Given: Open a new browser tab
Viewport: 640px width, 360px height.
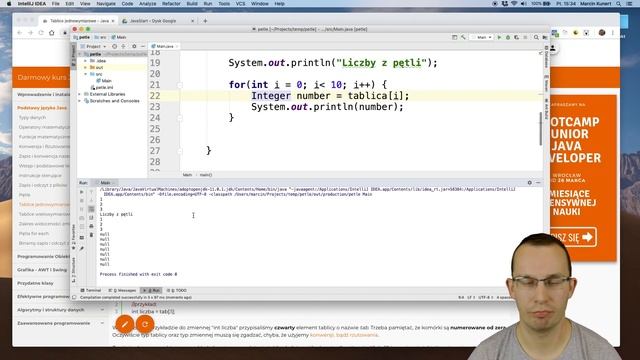Looking at the screenshot, I should 205,21.
